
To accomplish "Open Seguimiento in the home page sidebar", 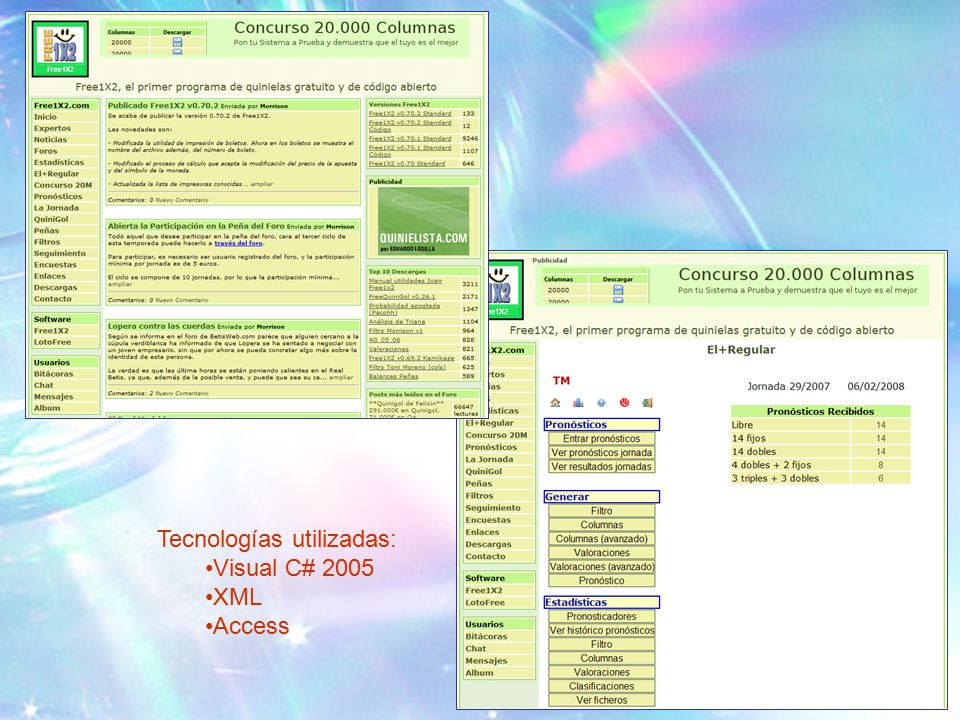I will [59, 253].
